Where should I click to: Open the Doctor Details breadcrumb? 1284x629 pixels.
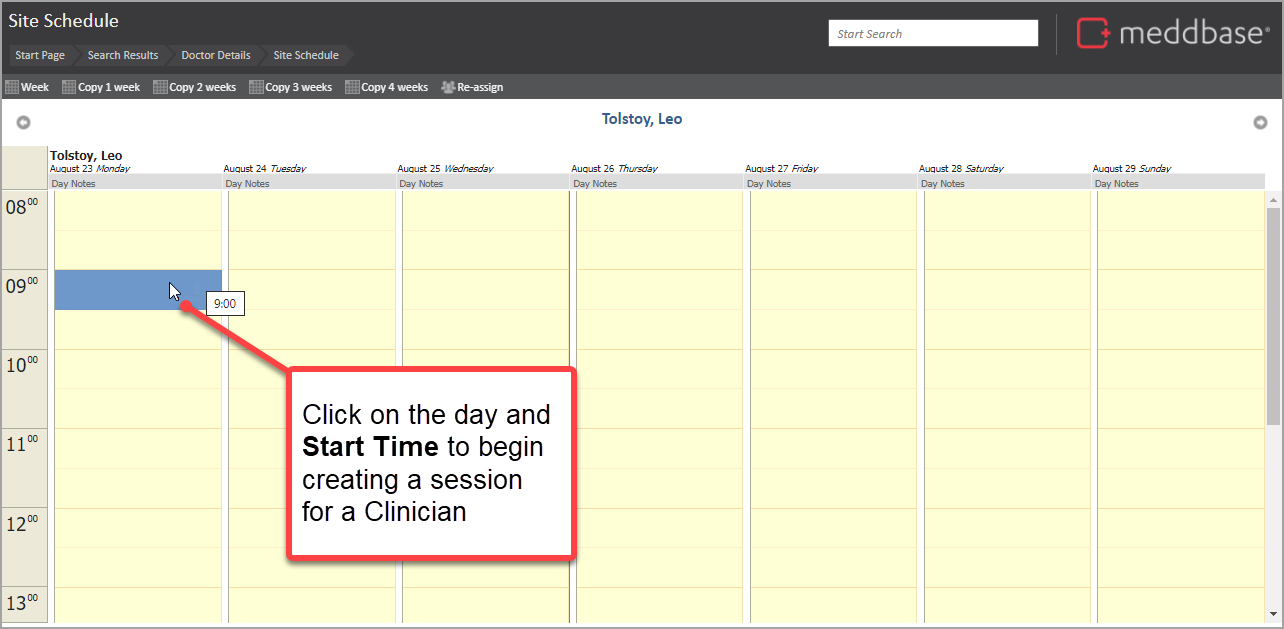(216, 55)
